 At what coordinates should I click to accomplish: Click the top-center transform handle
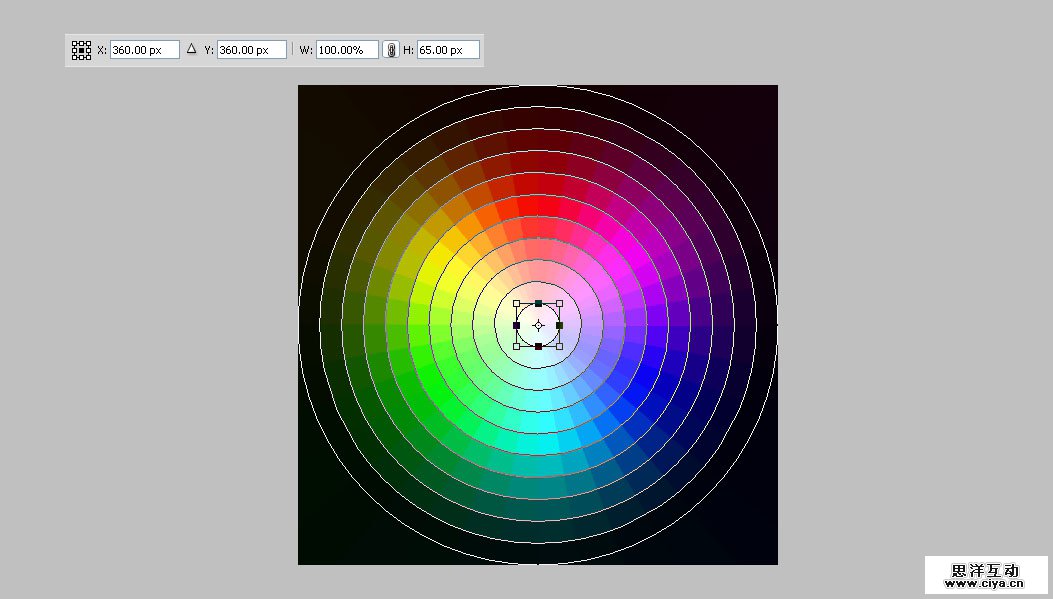point(538,303)
